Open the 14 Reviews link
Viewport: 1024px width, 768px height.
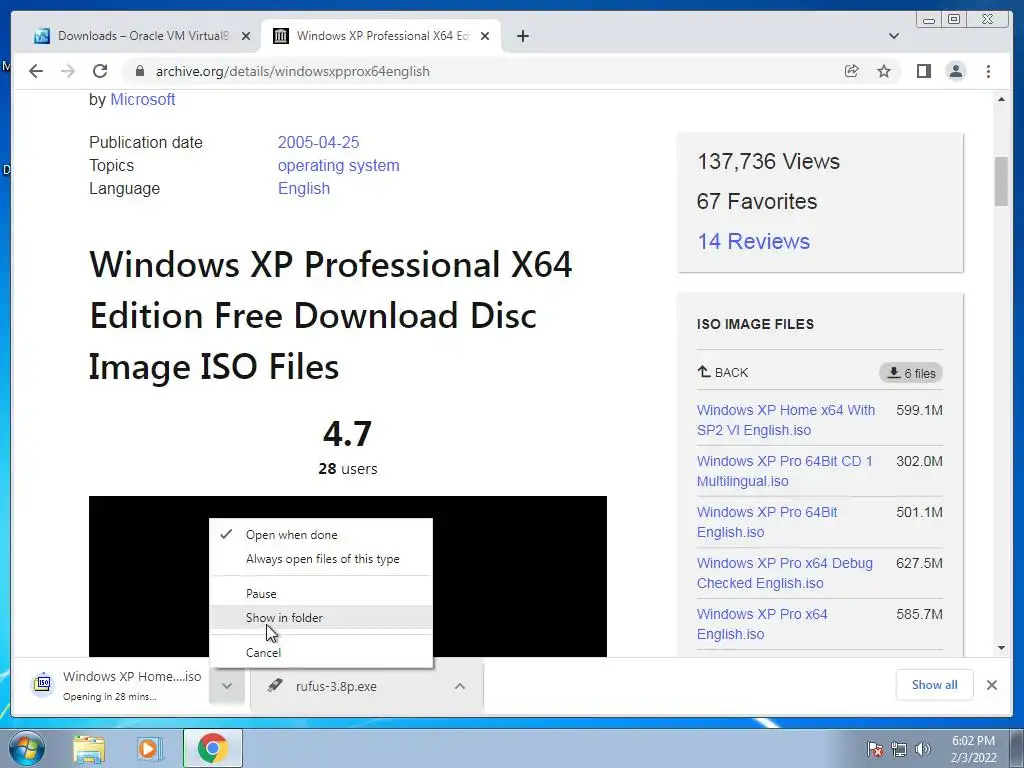pyautogui.click(x=753, y=241)
